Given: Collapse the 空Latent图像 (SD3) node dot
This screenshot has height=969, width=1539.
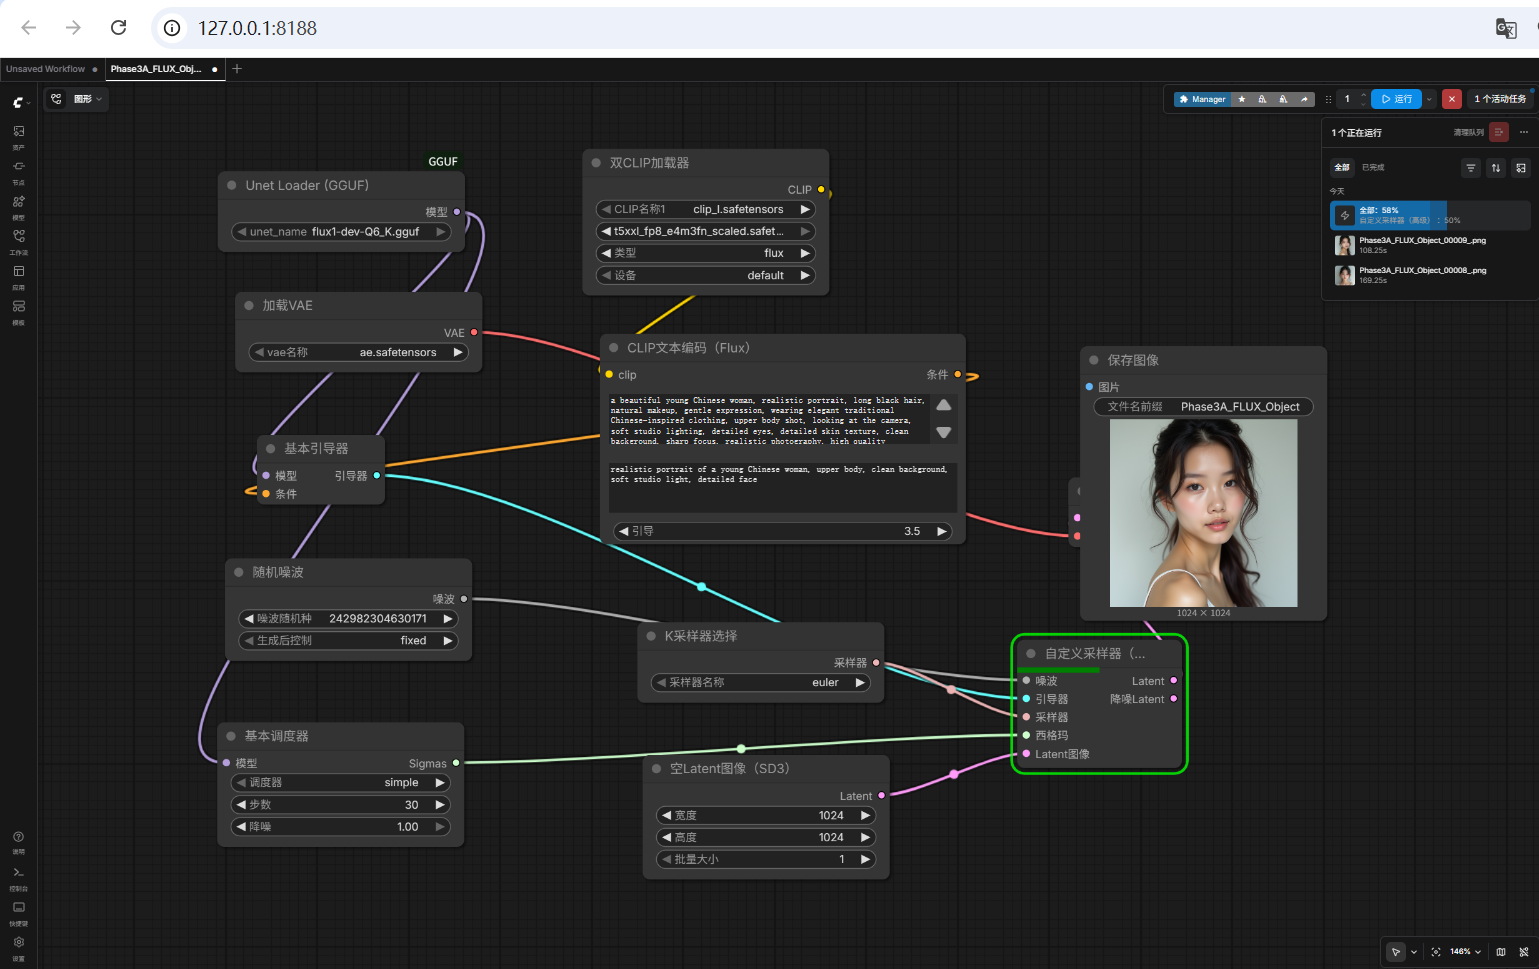Looking at the screenshot, I should 657,769.
